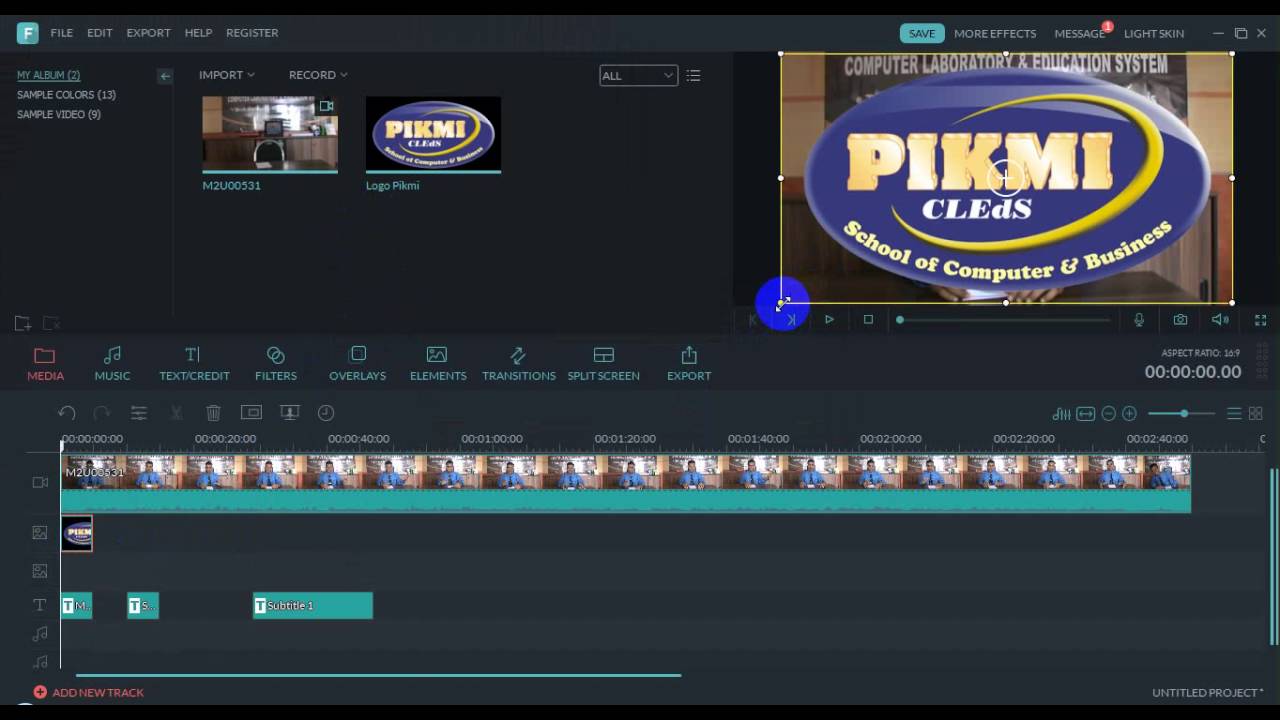
Task: Click ADD NEW TRACK
Action: (88, 692)
